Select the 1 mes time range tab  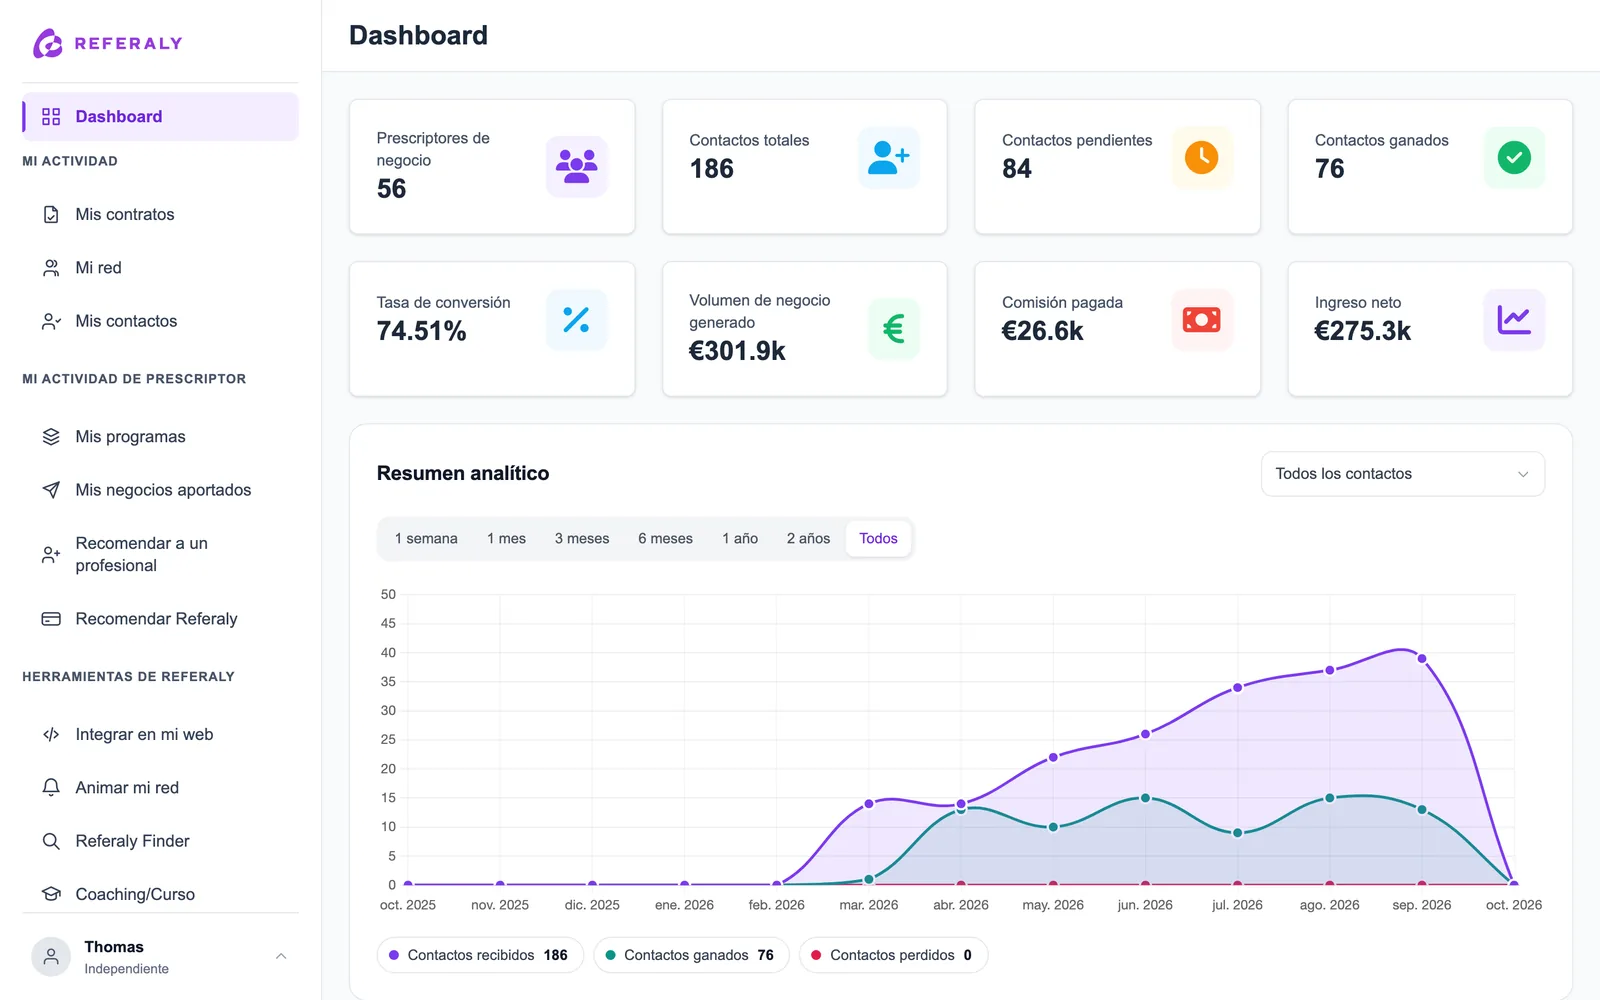click(x=506, y=538)
